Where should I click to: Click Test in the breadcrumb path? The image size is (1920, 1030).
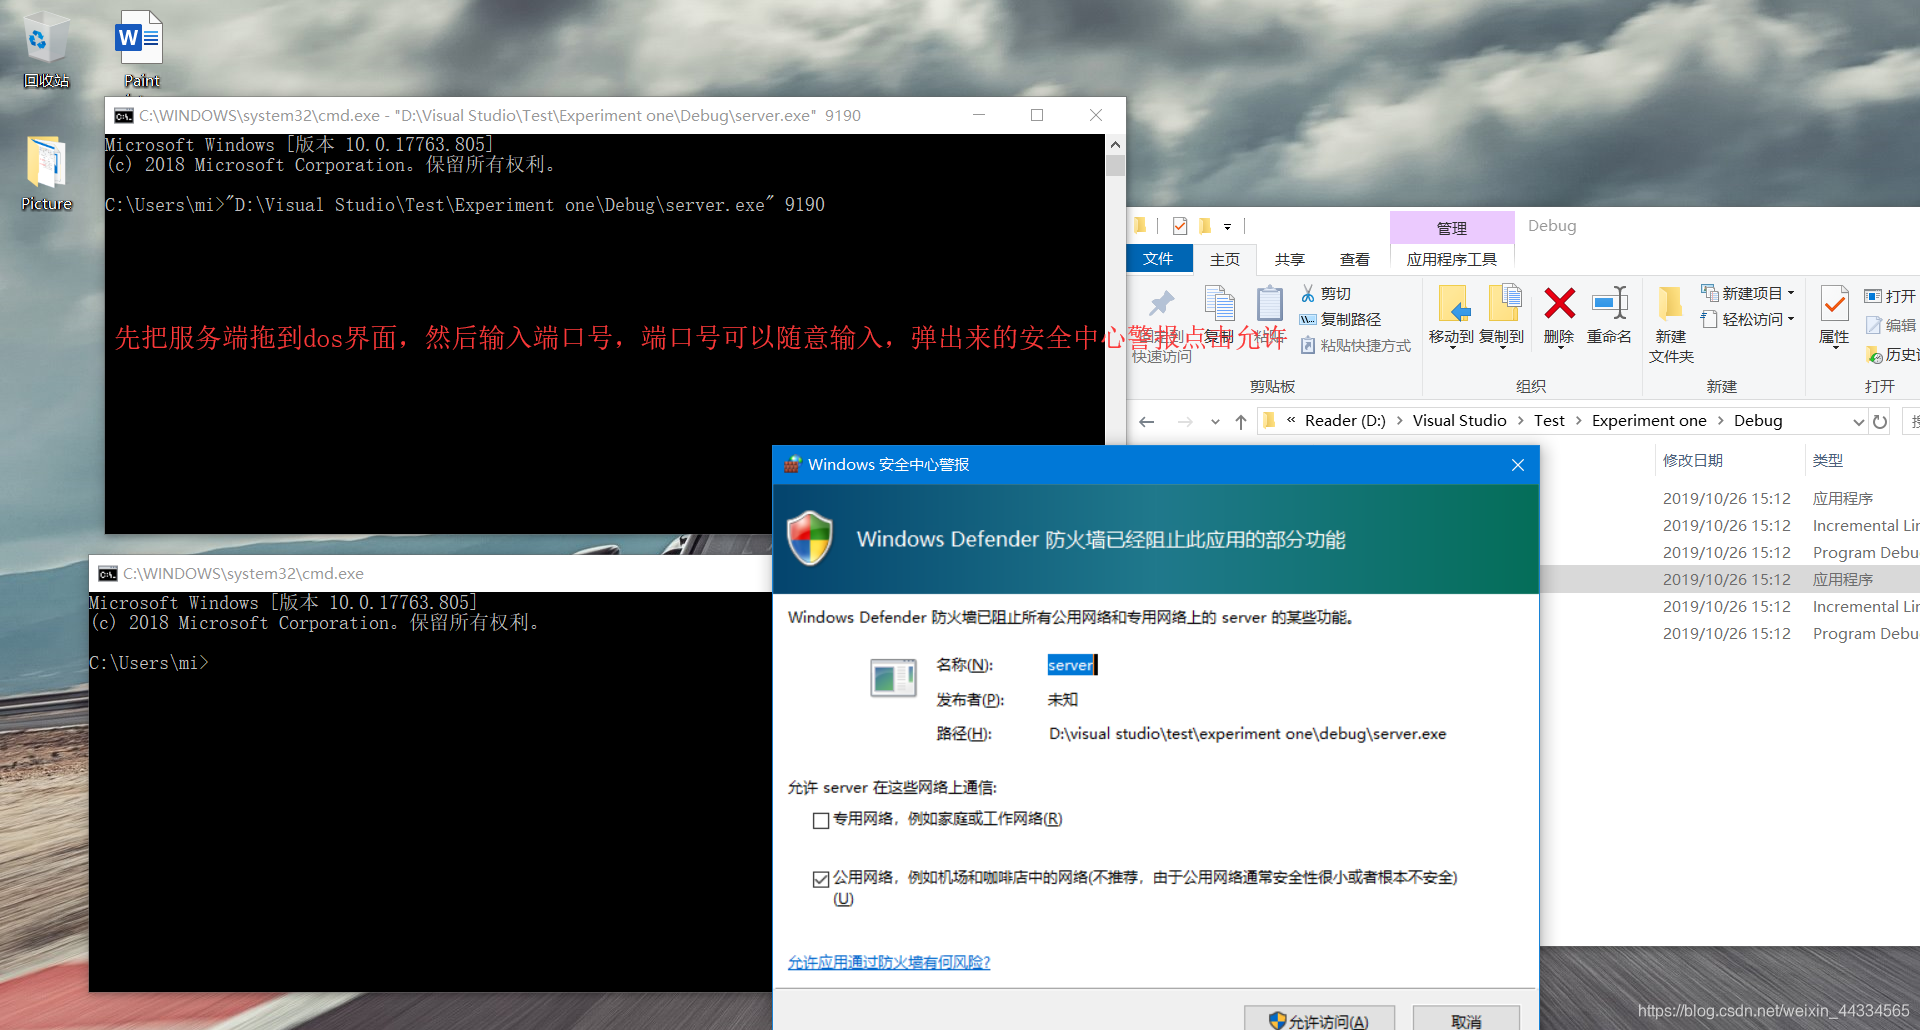[1549, 421]
